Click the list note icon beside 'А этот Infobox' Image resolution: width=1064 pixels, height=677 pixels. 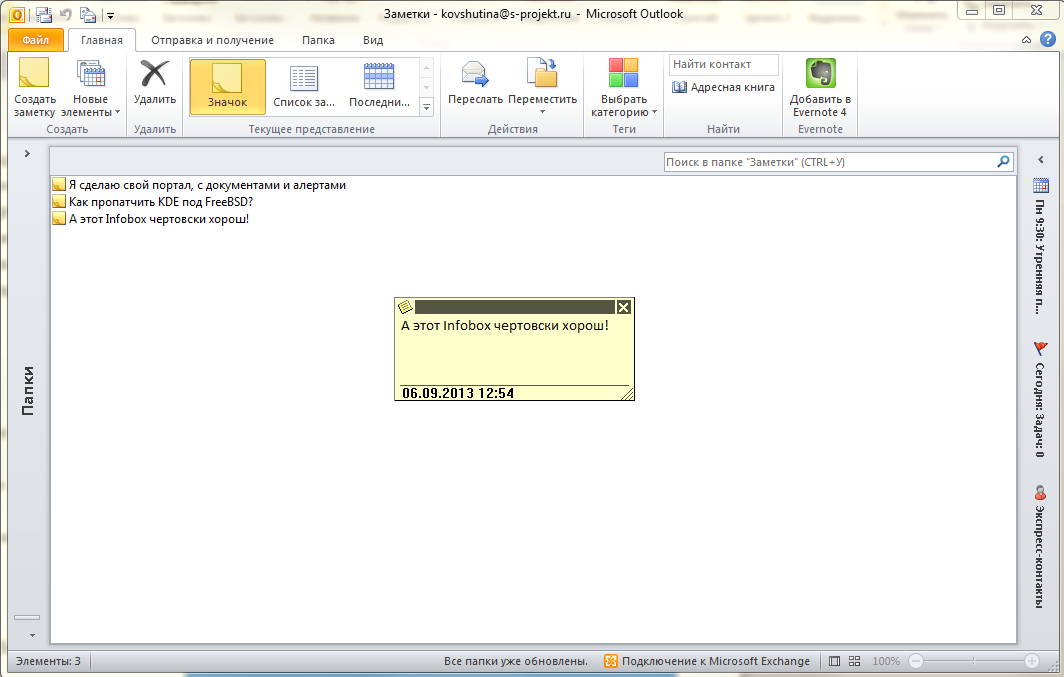tap(59, 218)
